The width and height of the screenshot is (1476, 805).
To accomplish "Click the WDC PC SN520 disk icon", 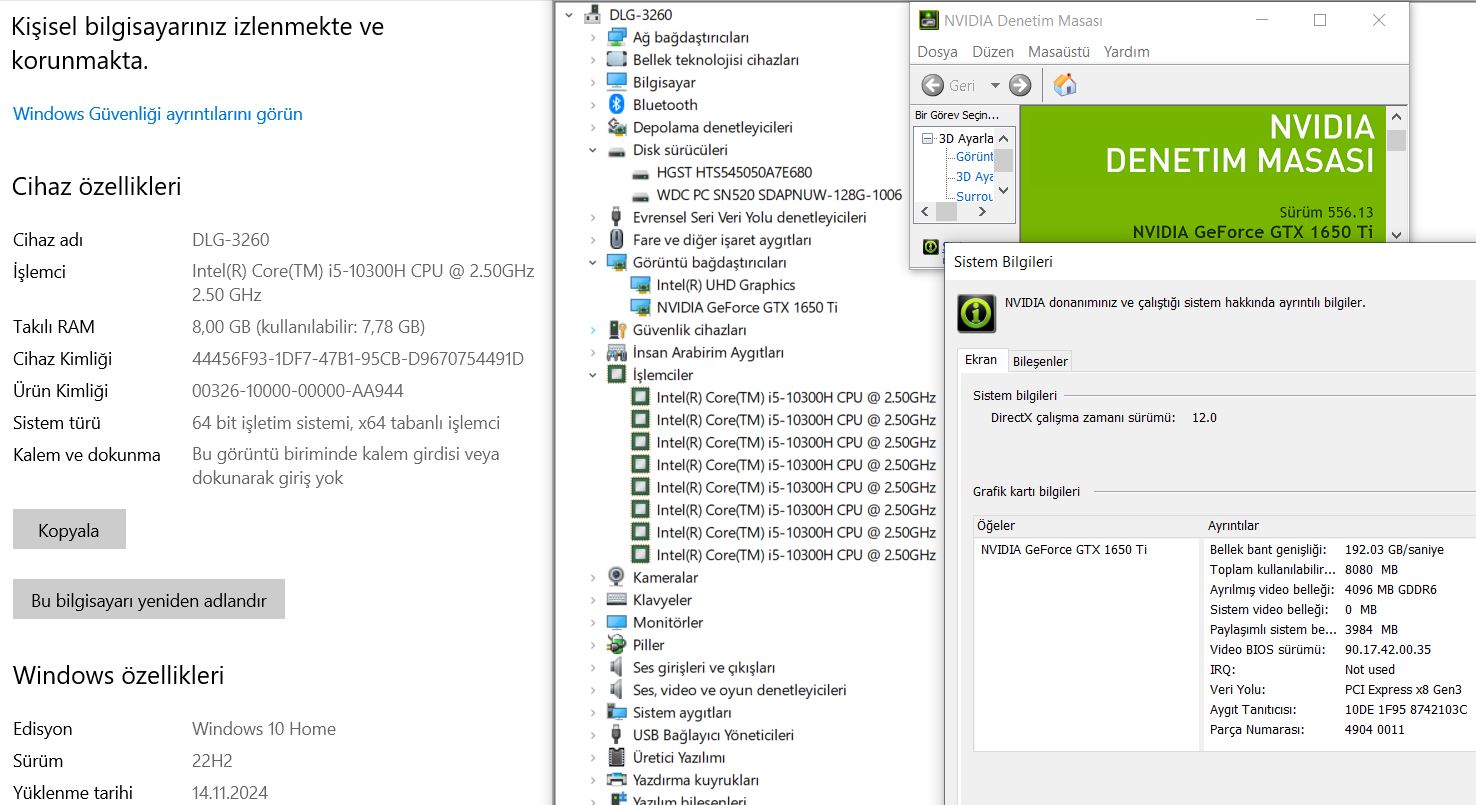I will (x=640, y=195).
